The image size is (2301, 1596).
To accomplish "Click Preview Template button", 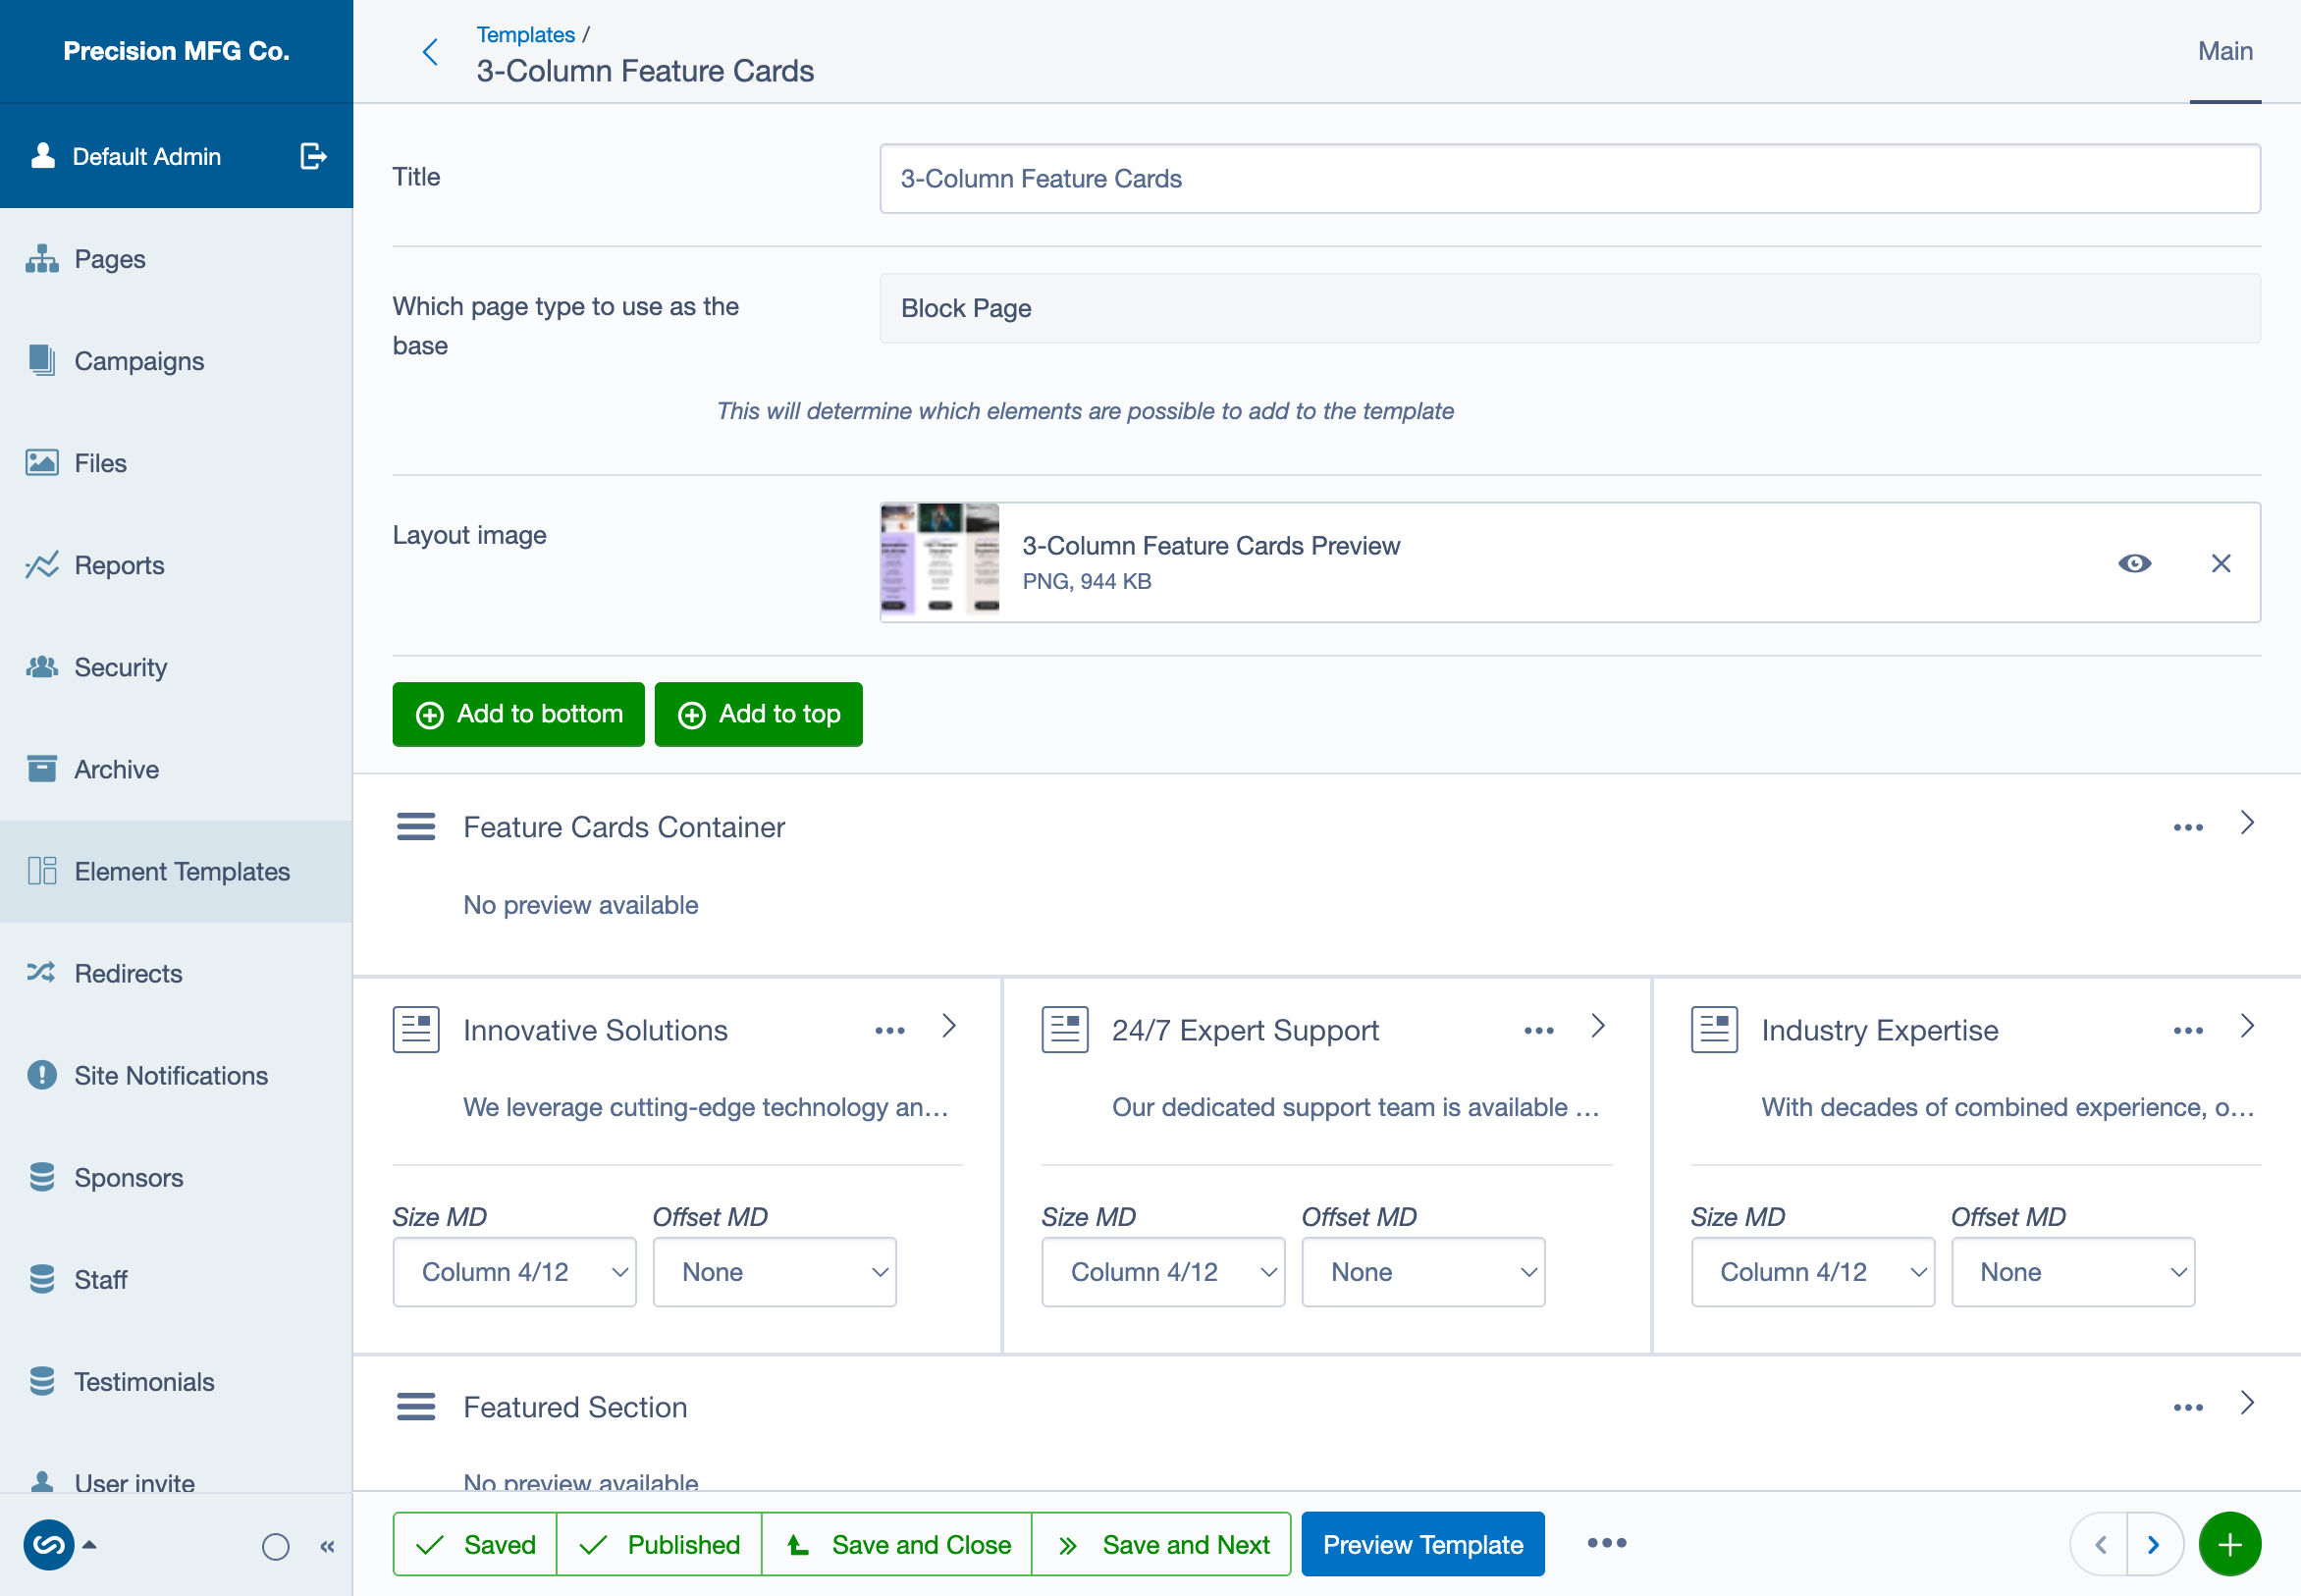I will [1423, 1544].
